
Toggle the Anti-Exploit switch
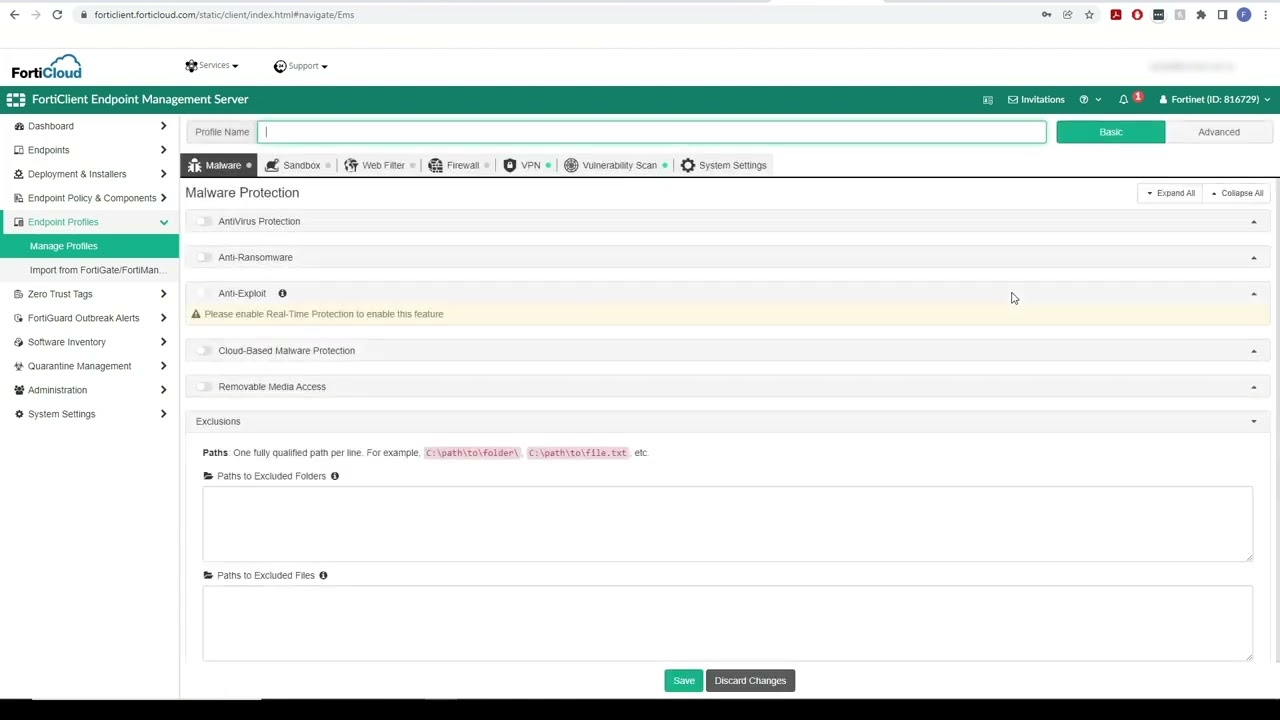[x=205, y=293]
